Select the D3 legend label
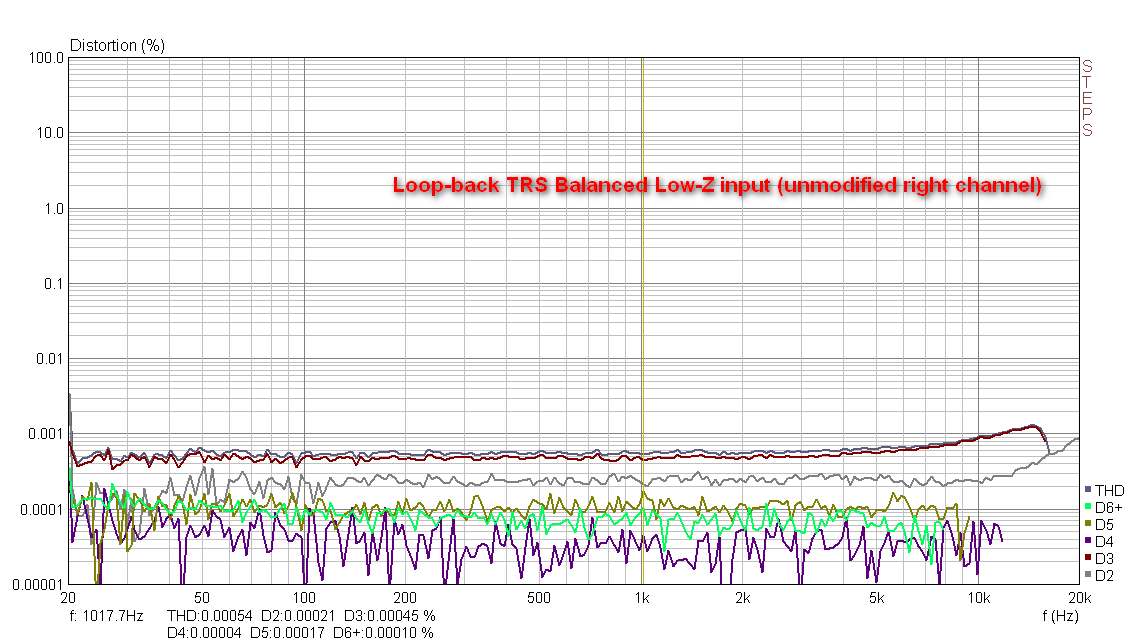Image resolution: width=1132 pixels, height=642 pixels. (x=1105, y=558)
